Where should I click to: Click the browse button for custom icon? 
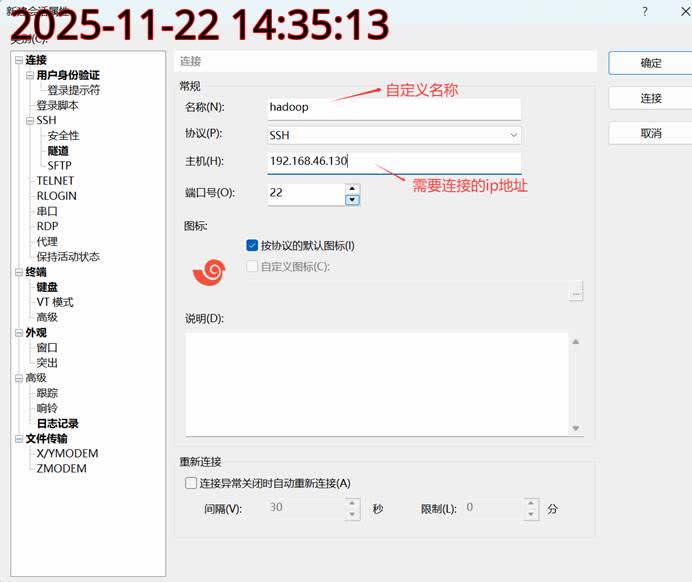click(575, 293)
